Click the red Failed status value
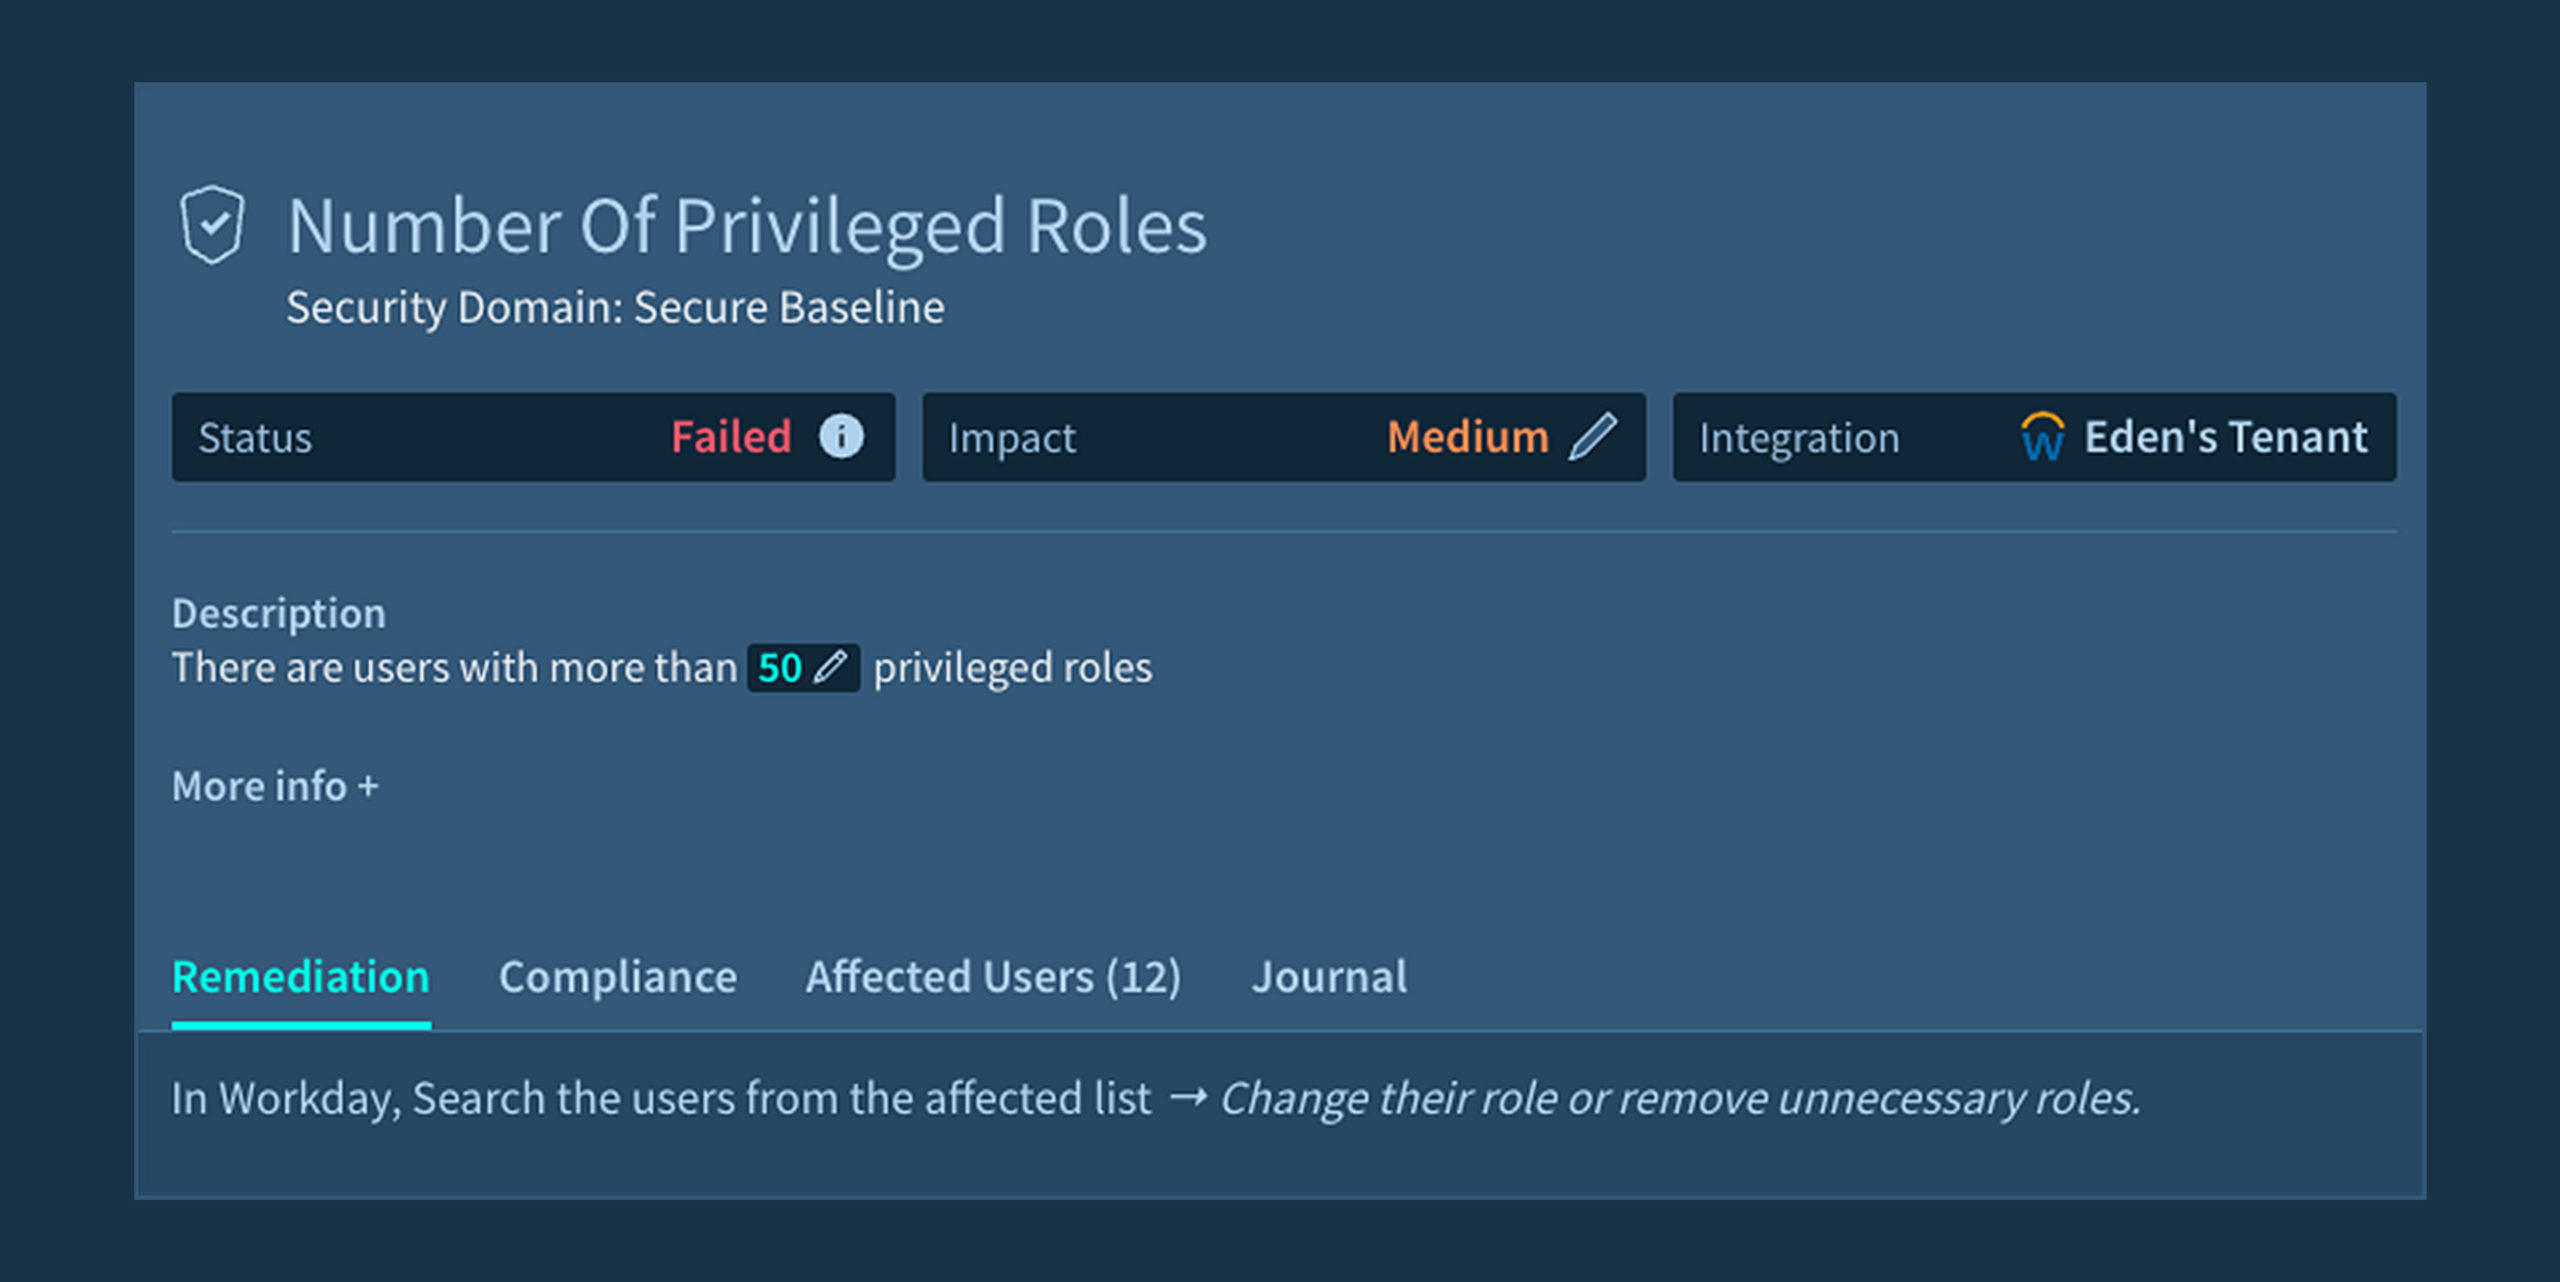The height and width of the screenshot is (1282, 2560). [x=731, y=437]
